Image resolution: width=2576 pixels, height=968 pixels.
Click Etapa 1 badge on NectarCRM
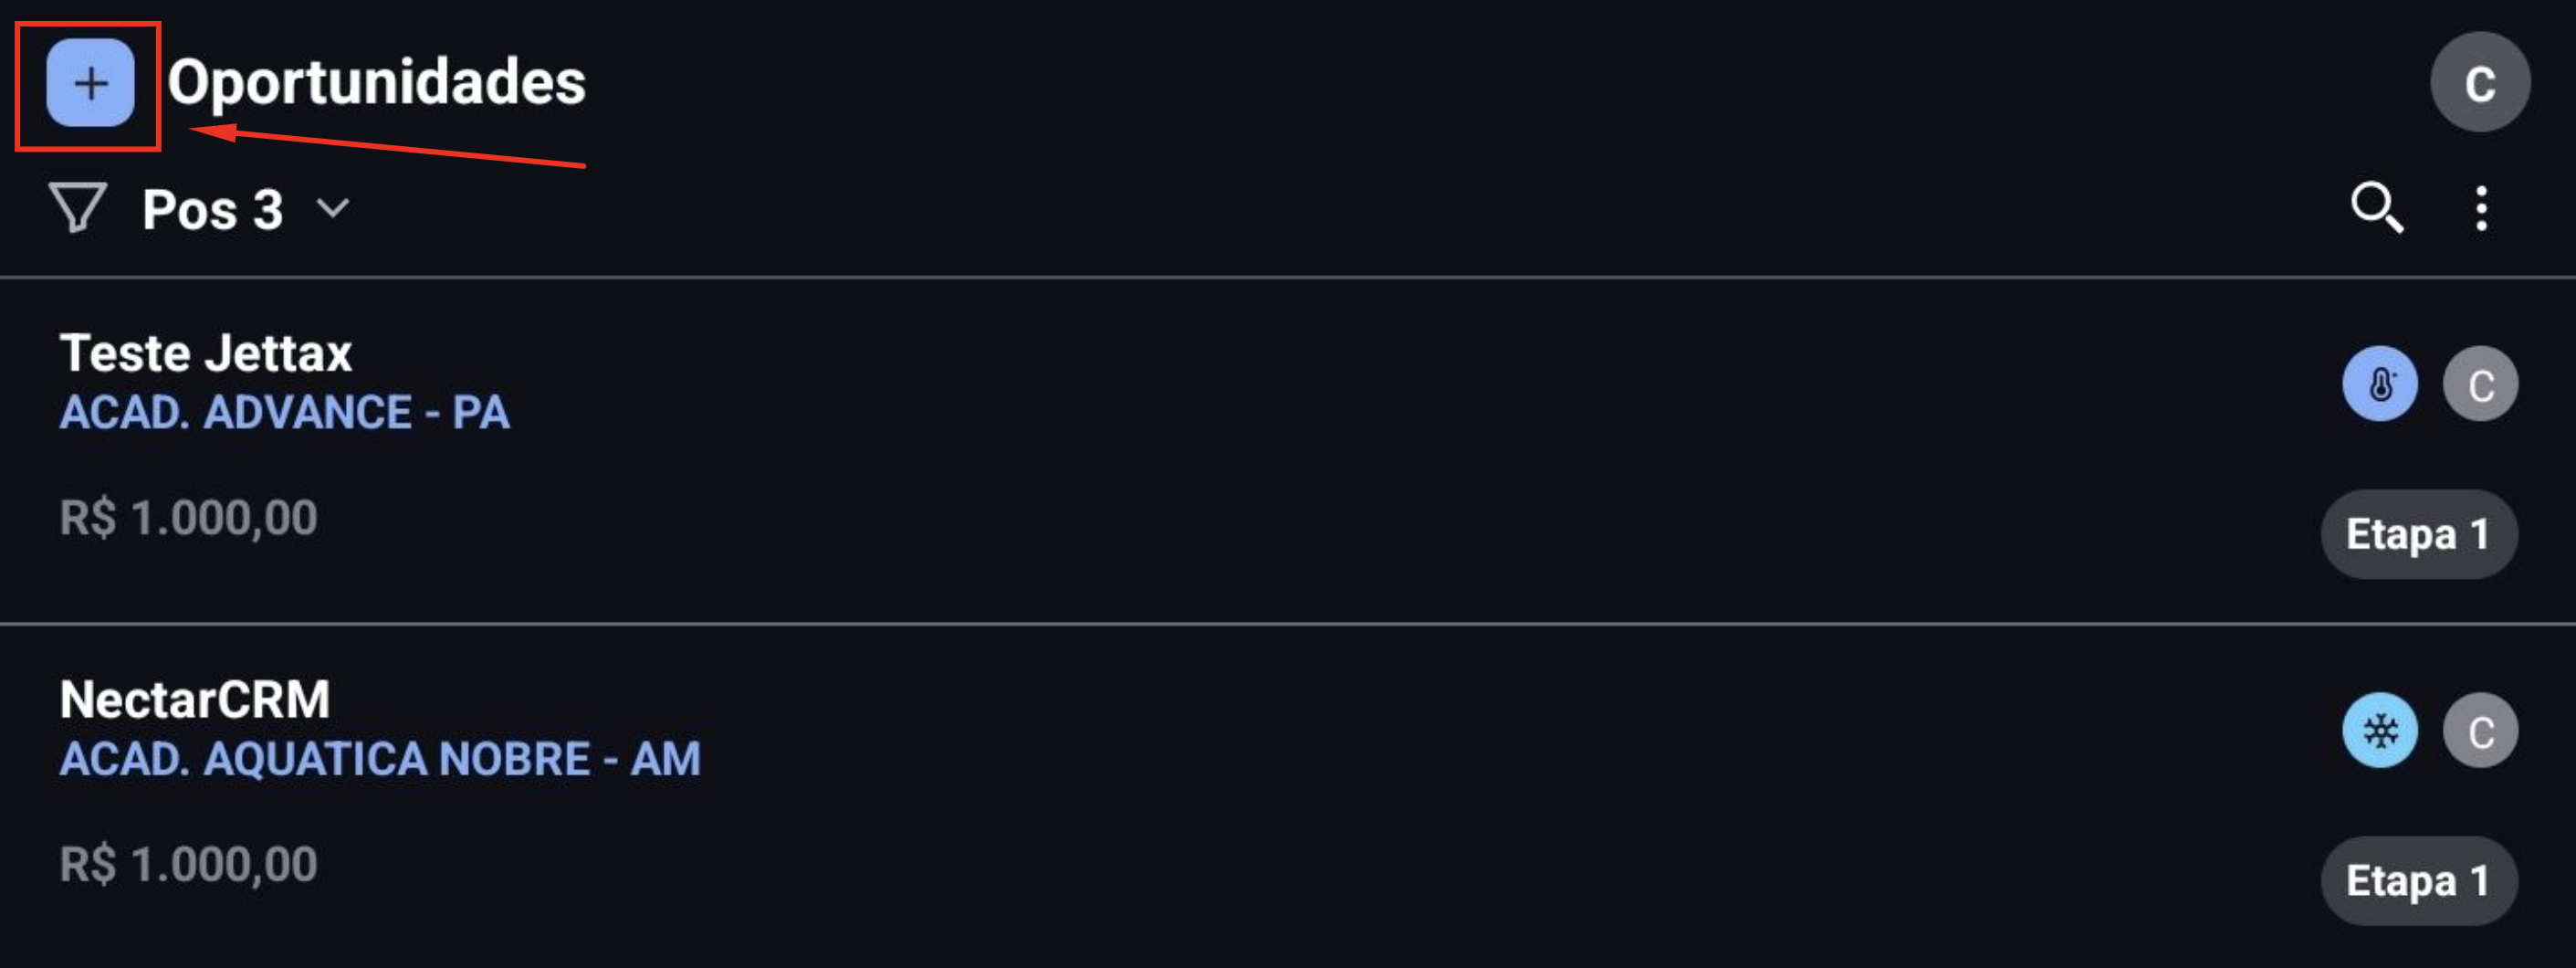2419,881
